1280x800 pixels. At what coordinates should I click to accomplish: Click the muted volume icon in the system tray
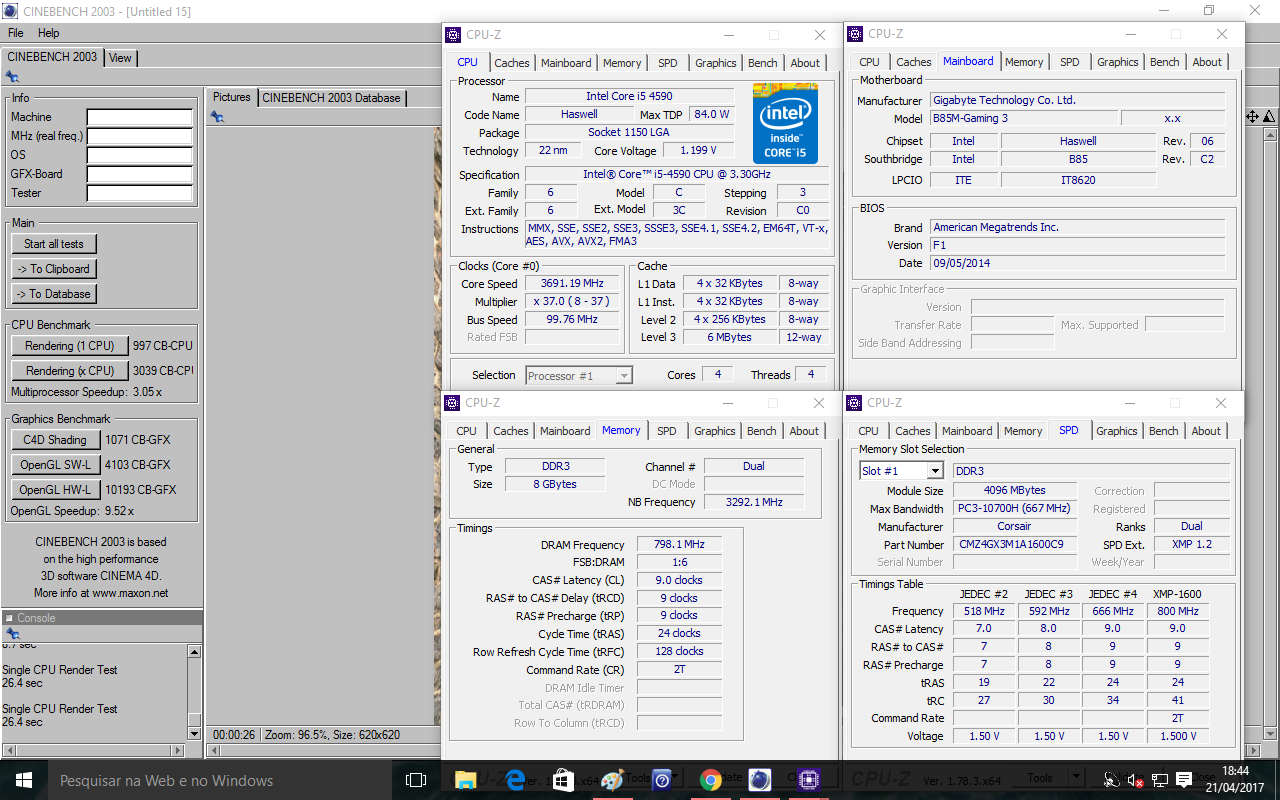click(x=1135, y=780)
